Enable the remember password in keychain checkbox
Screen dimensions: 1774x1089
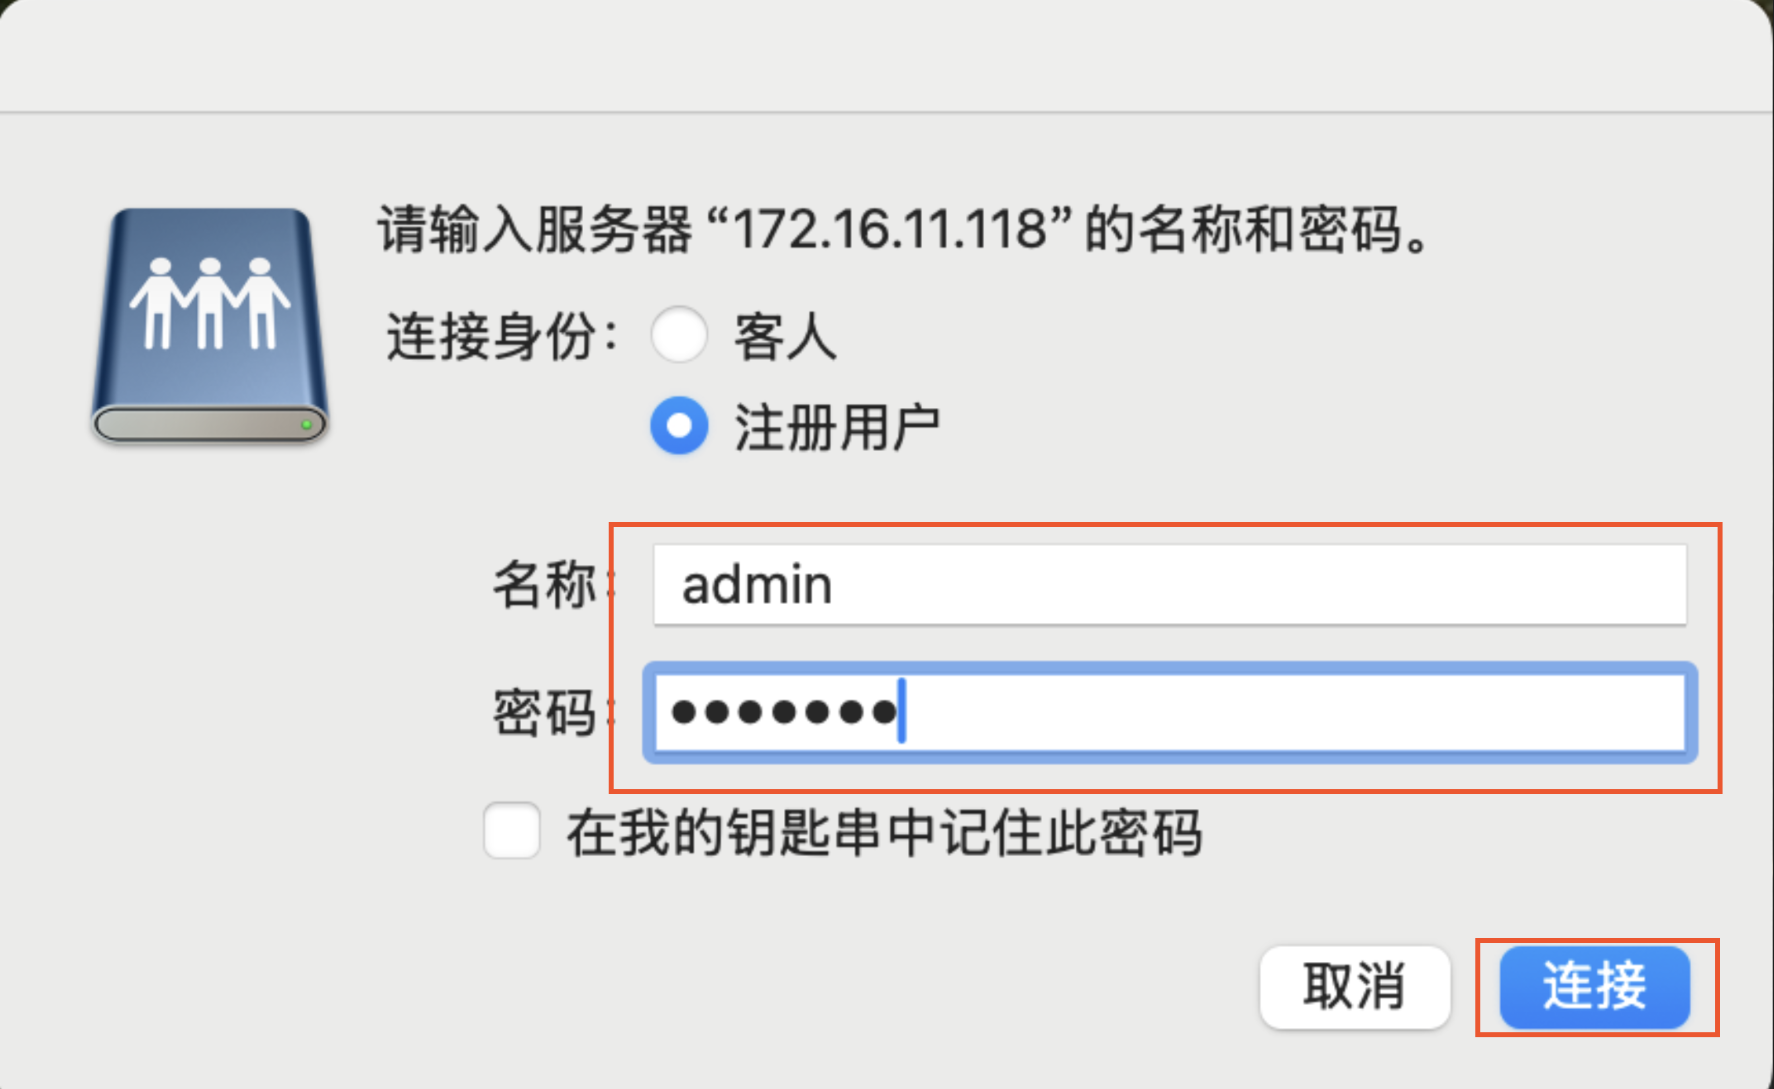[512, 831]
